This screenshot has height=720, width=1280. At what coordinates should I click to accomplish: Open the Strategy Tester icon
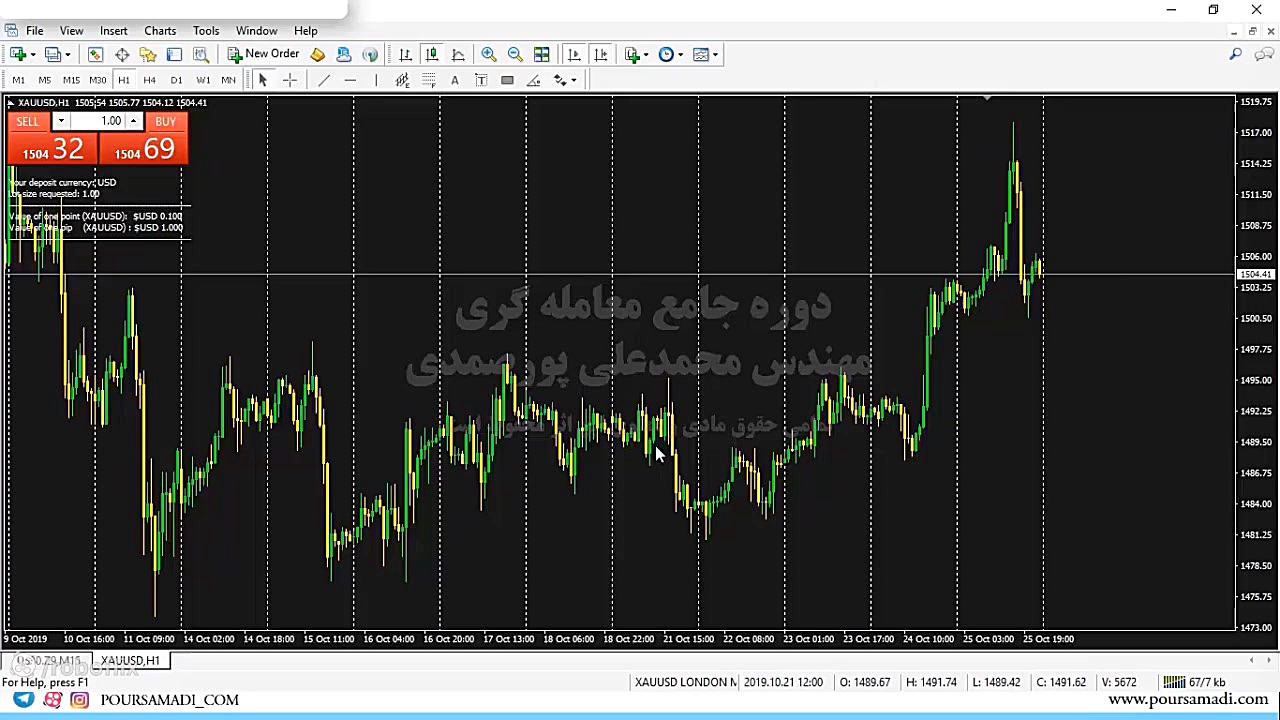[201, 55]
